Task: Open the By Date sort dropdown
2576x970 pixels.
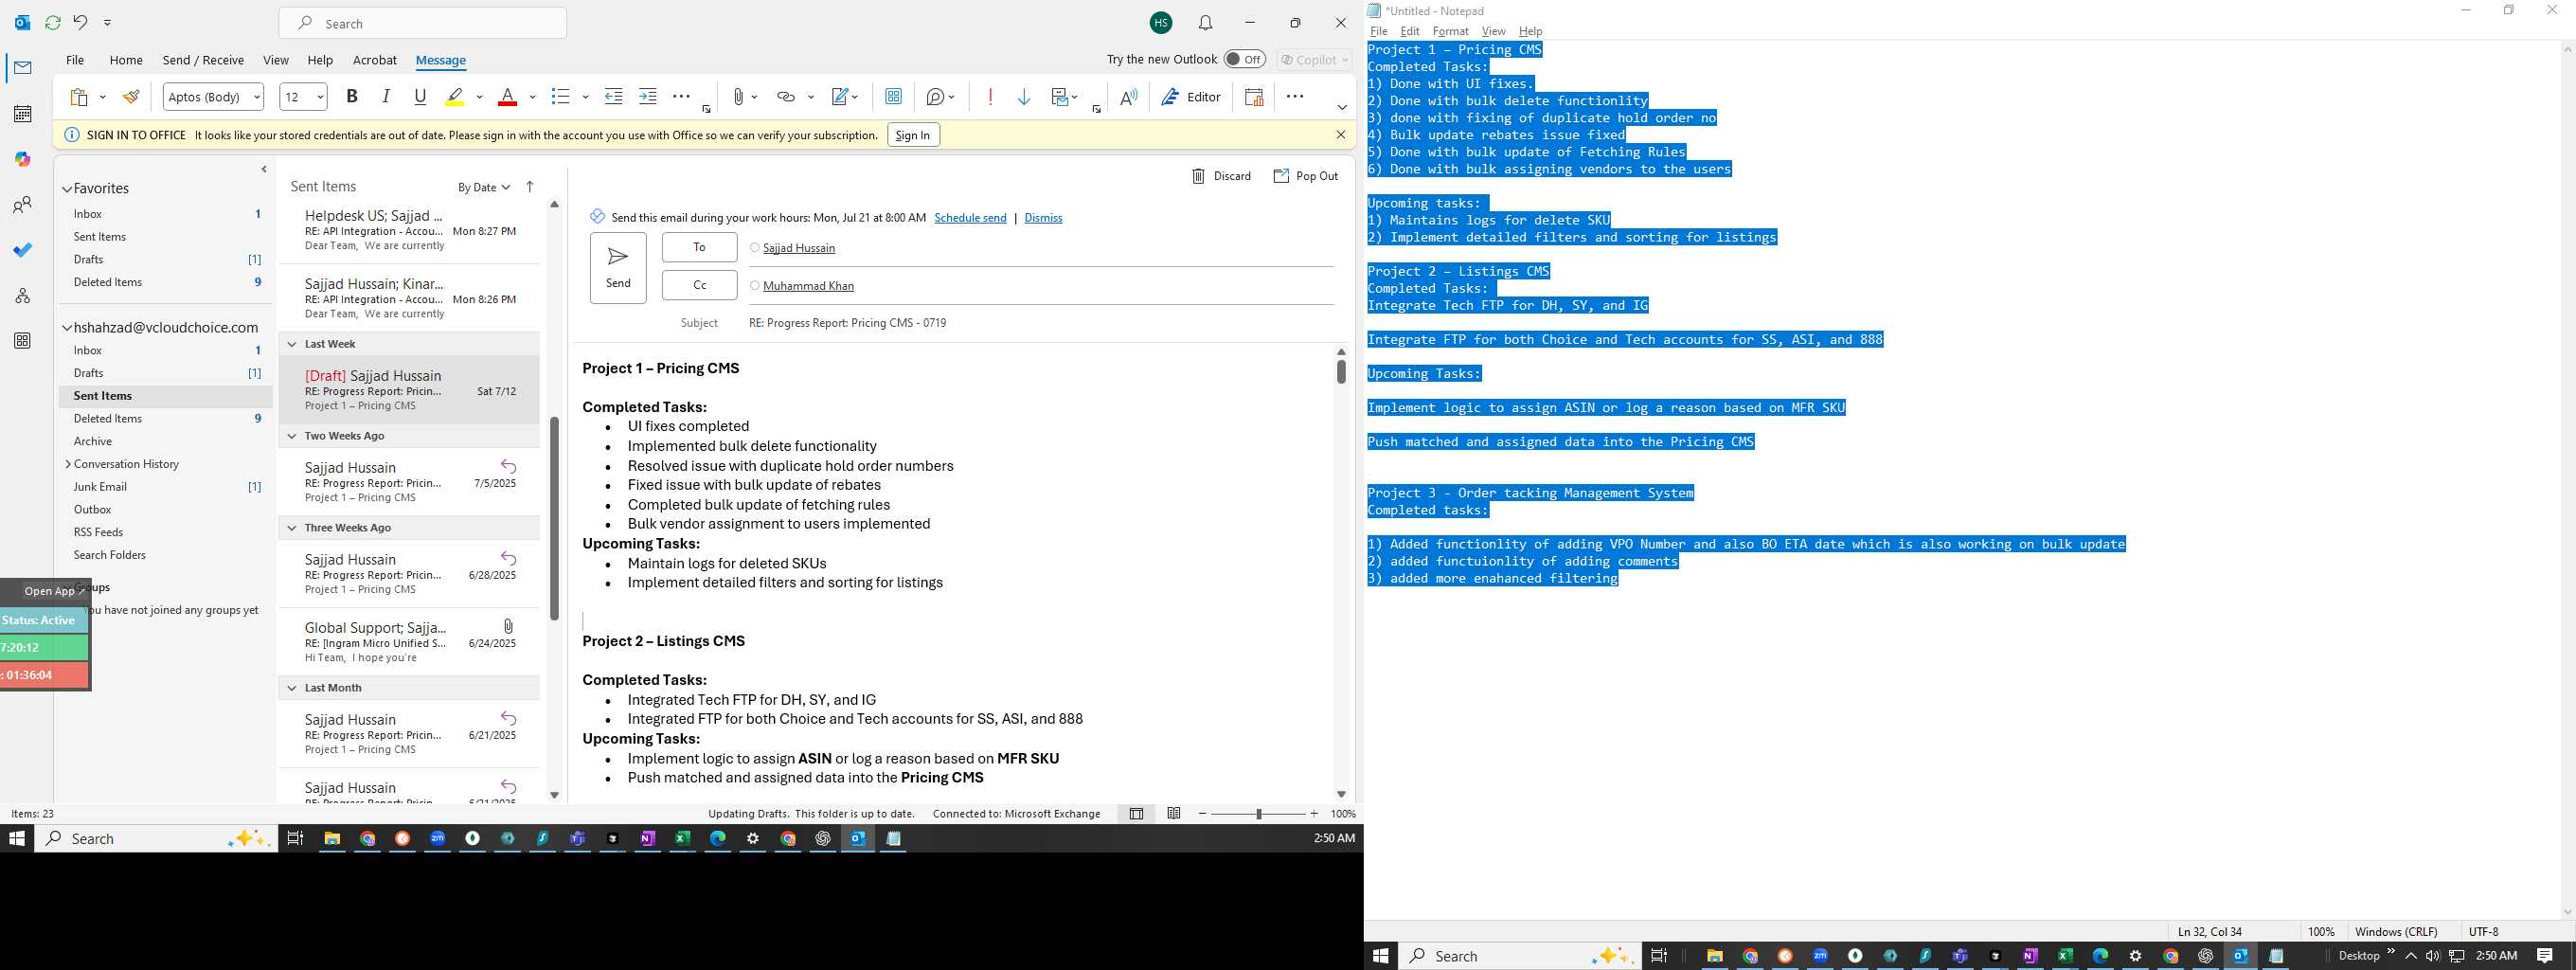Action: [x=484, y=188]
